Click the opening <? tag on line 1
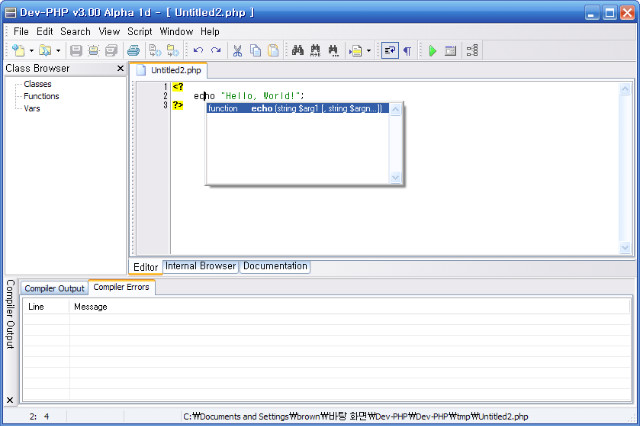 pyautogui.click(x=178, y=87)
